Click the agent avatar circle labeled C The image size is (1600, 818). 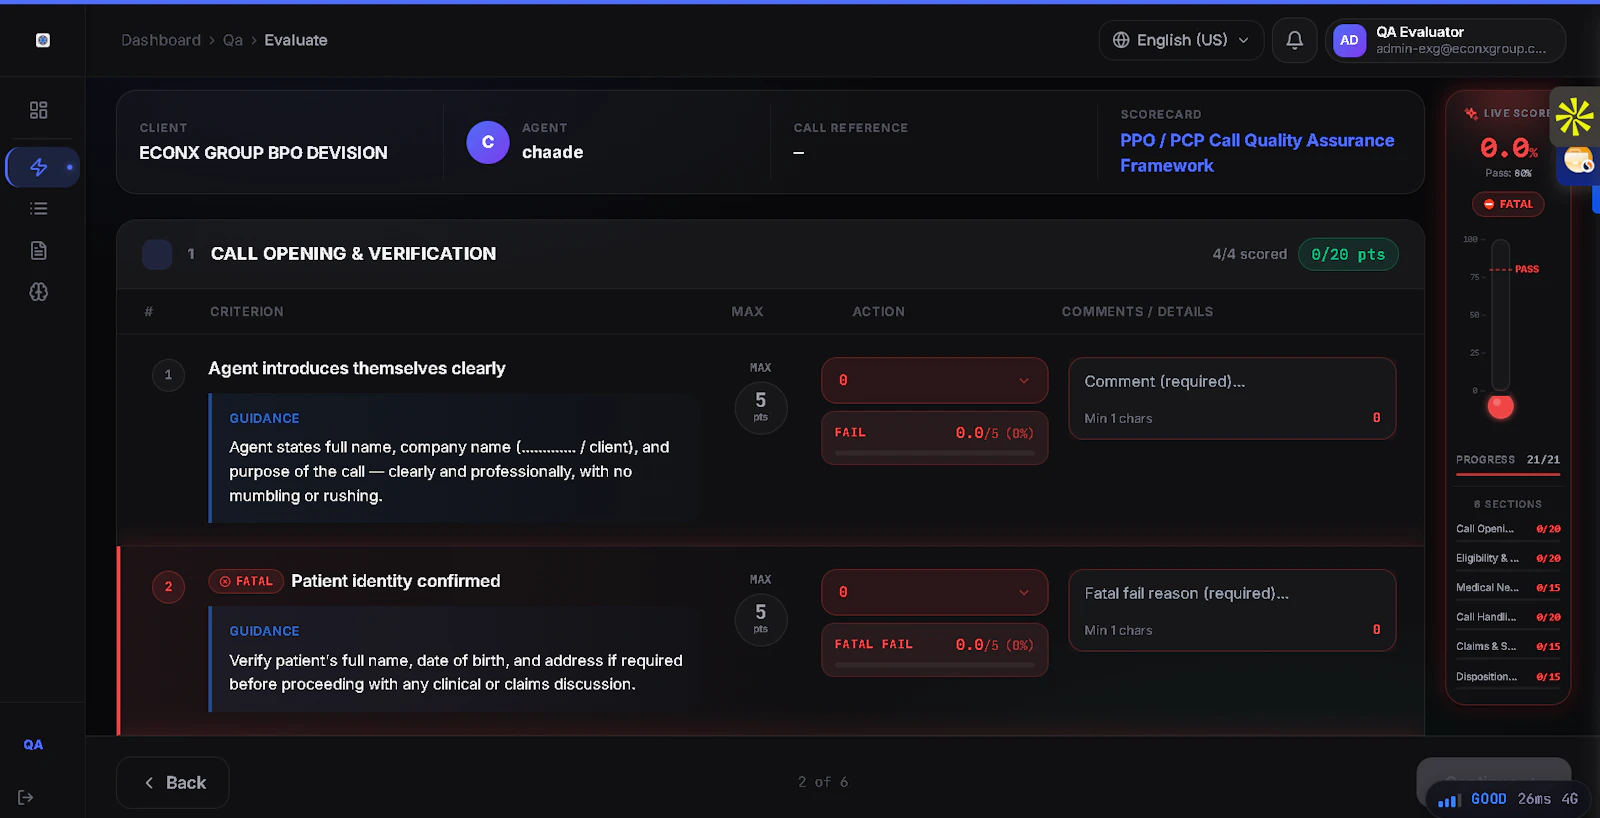(x=488, y=142)
